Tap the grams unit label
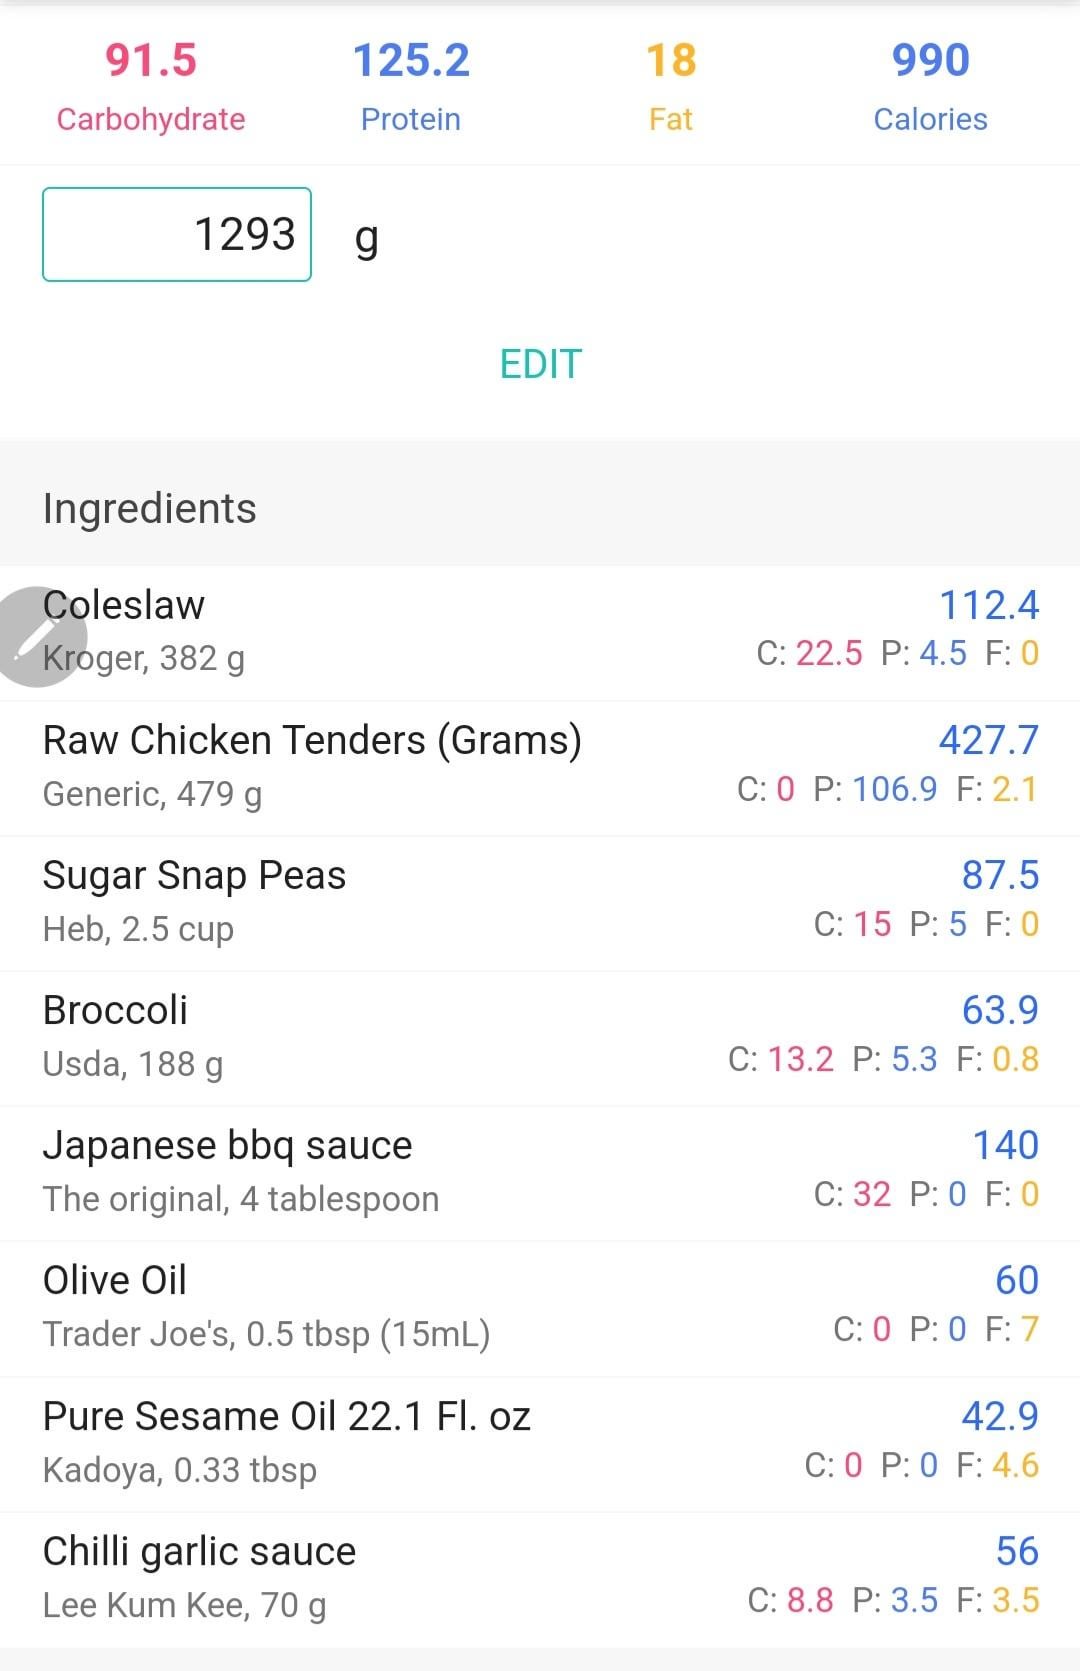Image resolution: width=1080 pixels, height=1671 pixels. 367,237
